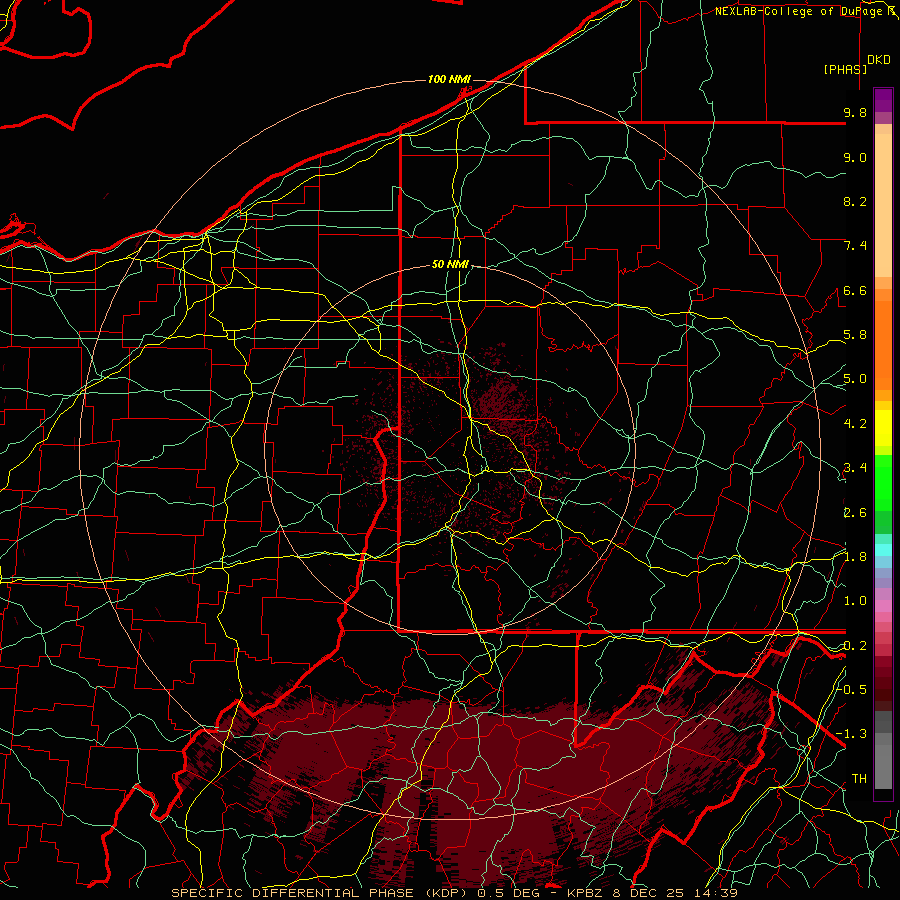Select the 9.8 value on the scale
This screenshot has width=900, height=900.
[x=855, y=112]
